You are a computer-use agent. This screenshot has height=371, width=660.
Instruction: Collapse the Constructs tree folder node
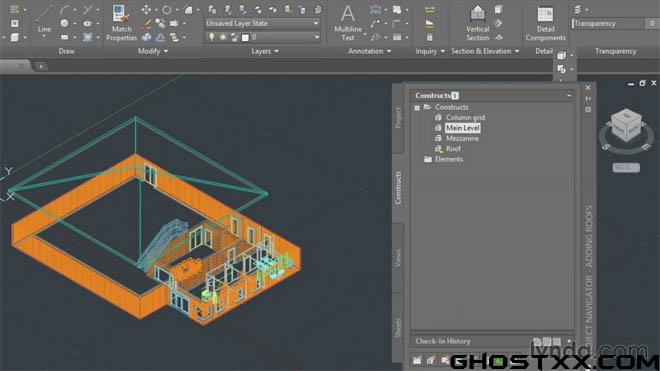(417, 108)
